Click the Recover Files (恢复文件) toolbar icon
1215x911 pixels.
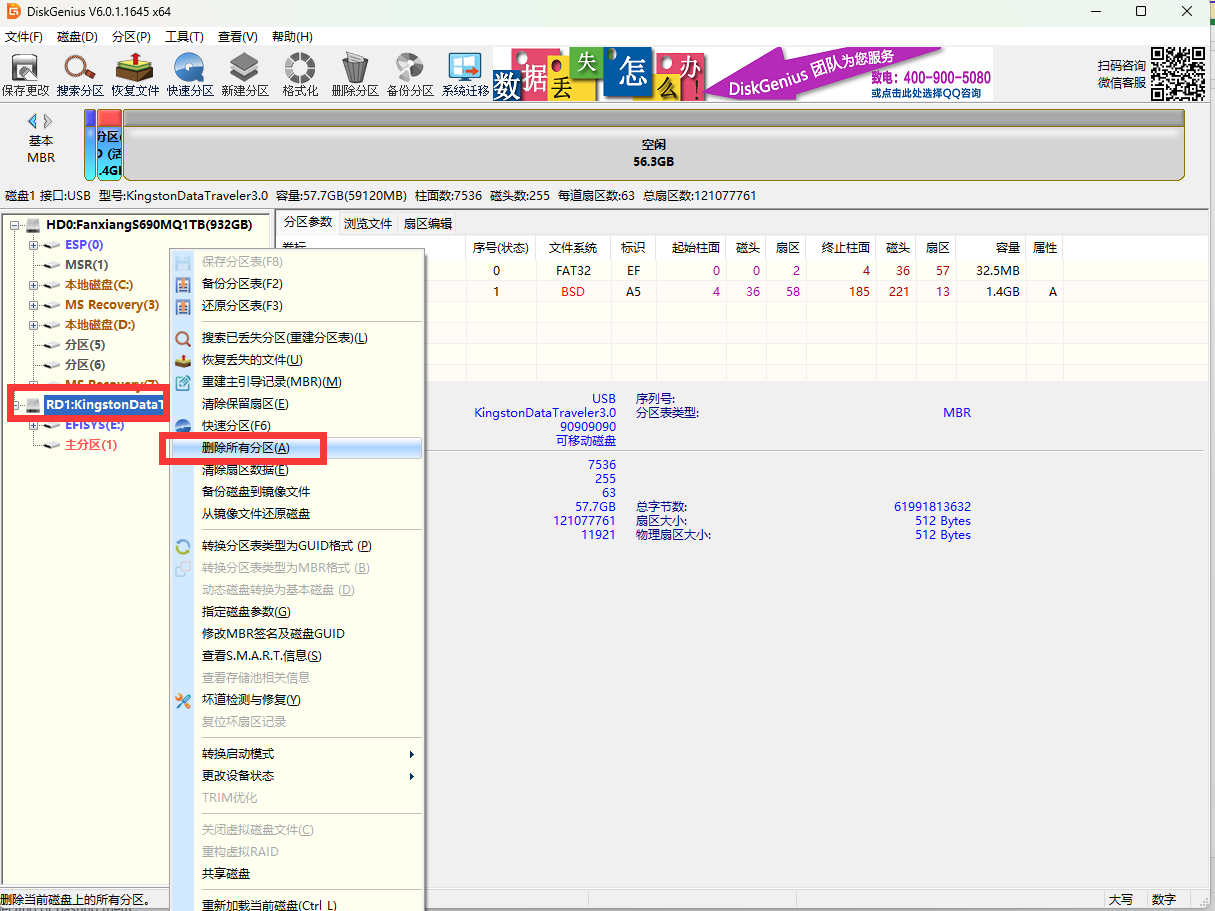point(135,68)
